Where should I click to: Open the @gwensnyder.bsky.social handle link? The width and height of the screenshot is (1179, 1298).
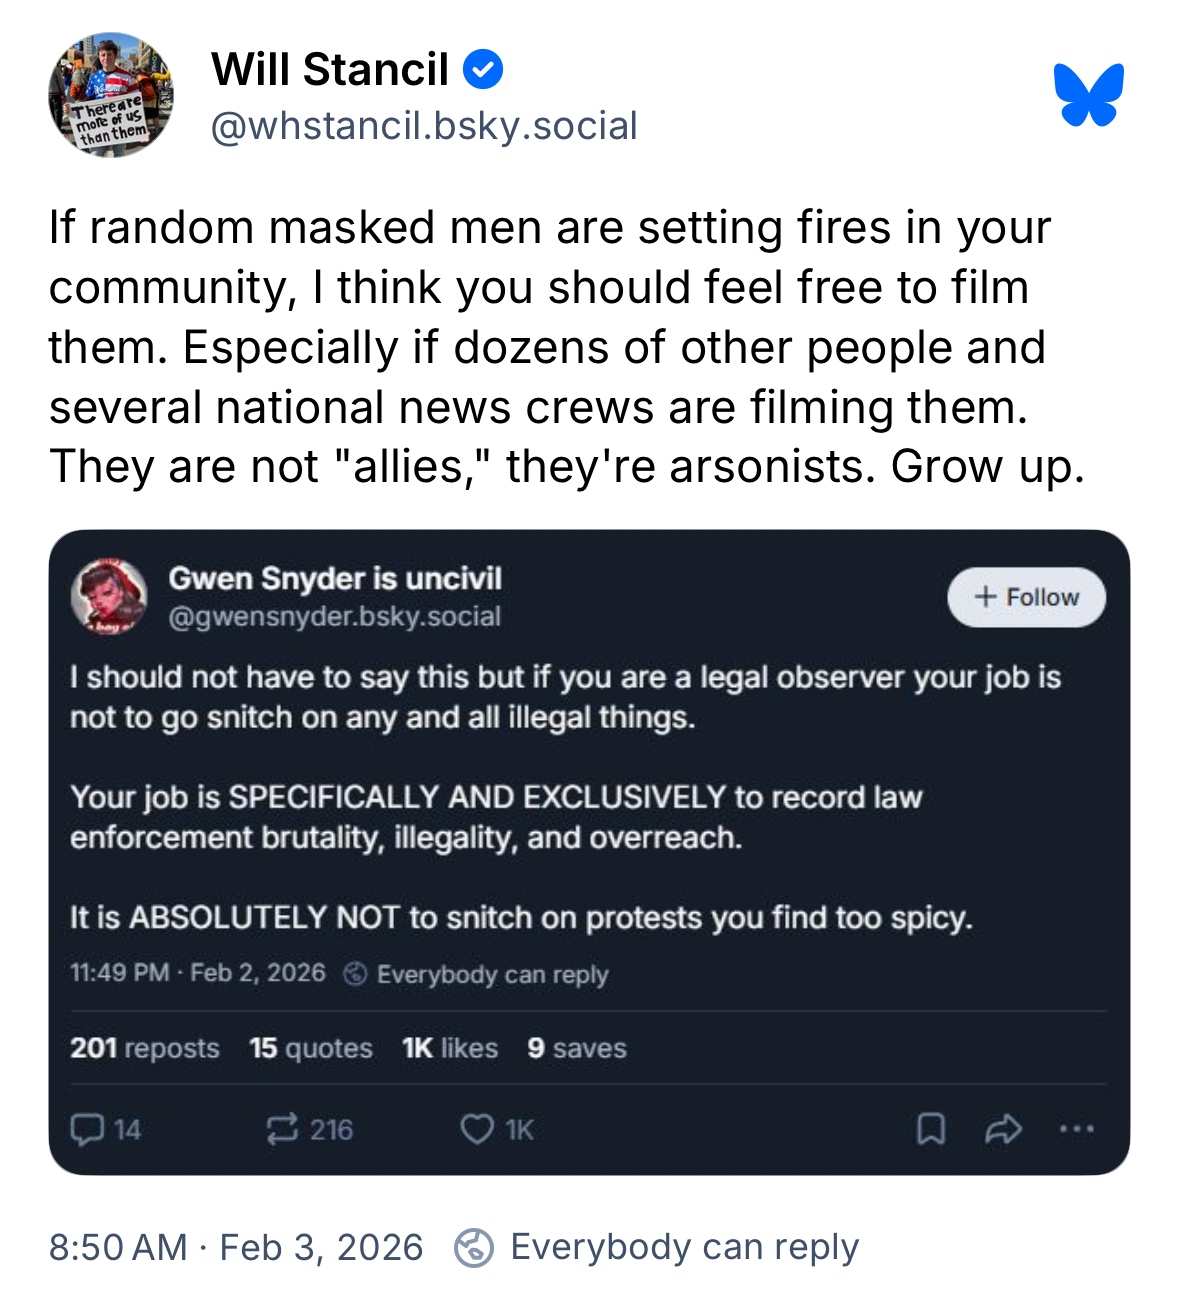click(x=334, y=616)
